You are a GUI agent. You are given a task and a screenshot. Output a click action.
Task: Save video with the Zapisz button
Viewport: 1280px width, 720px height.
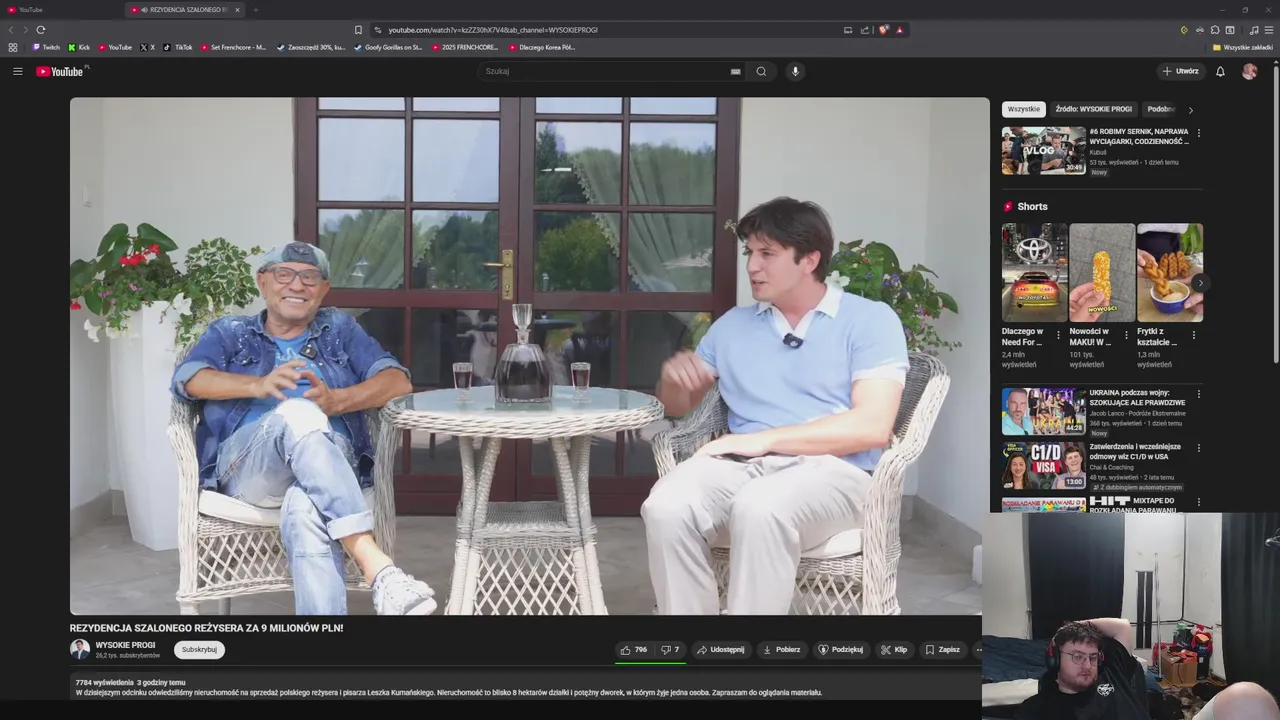point(942,650)
